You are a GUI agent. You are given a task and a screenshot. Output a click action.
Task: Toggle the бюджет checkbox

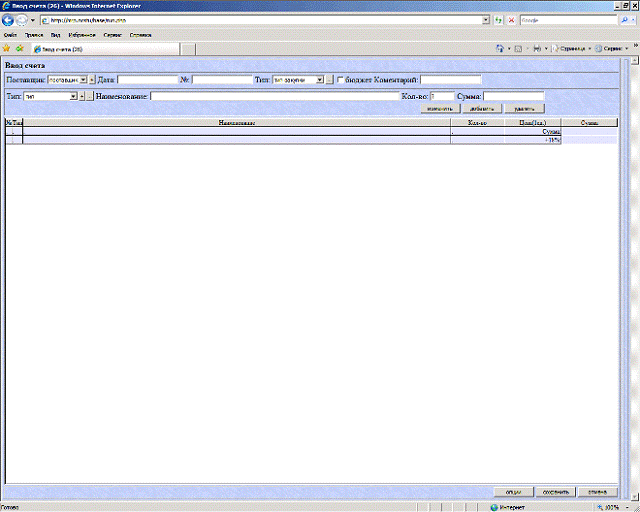tap(340, 80)
